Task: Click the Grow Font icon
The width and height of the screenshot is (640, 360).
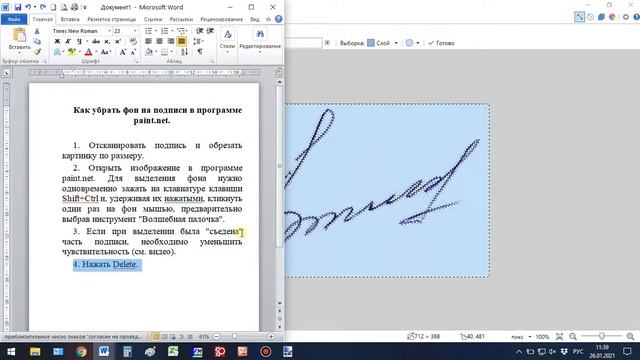Action: [122, 52]
